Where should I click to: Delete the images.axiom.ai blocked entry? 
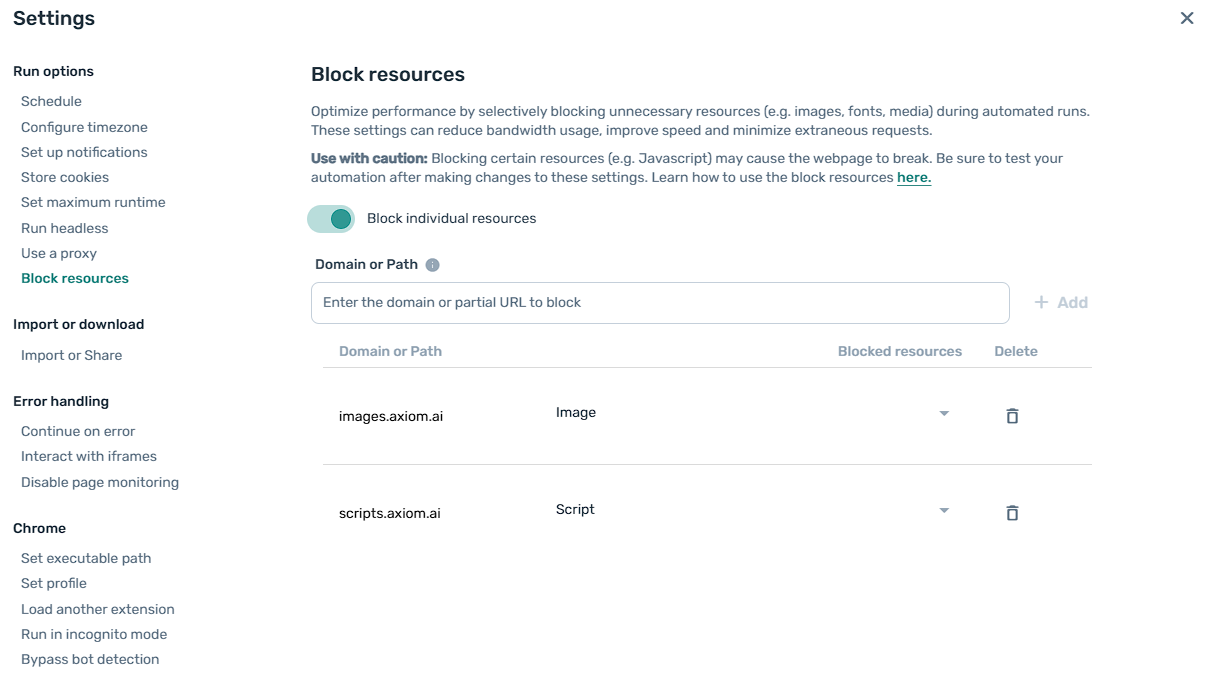[1012, 416]
